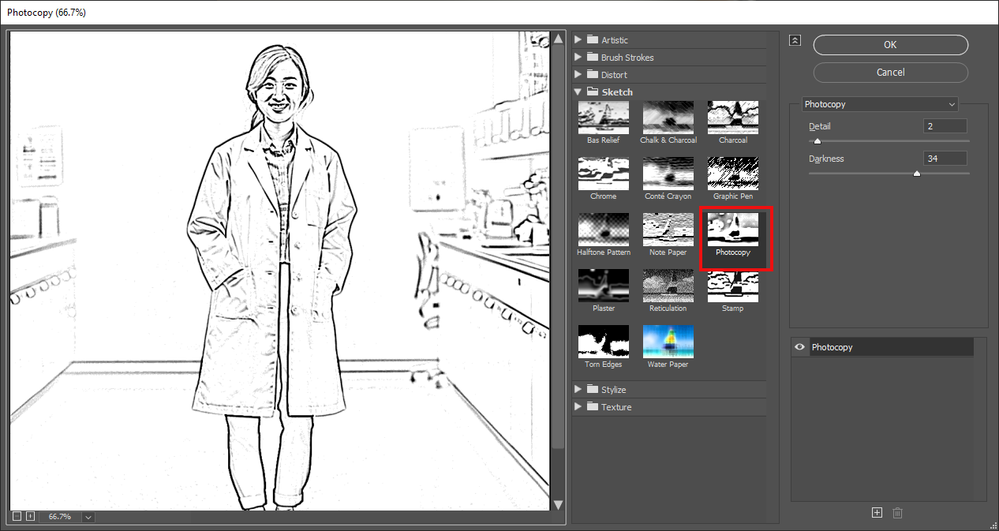Select the Bas Relief filter thumbnail
The height and width of the screenshot is (531, 999).
click(x=603, y=118)
